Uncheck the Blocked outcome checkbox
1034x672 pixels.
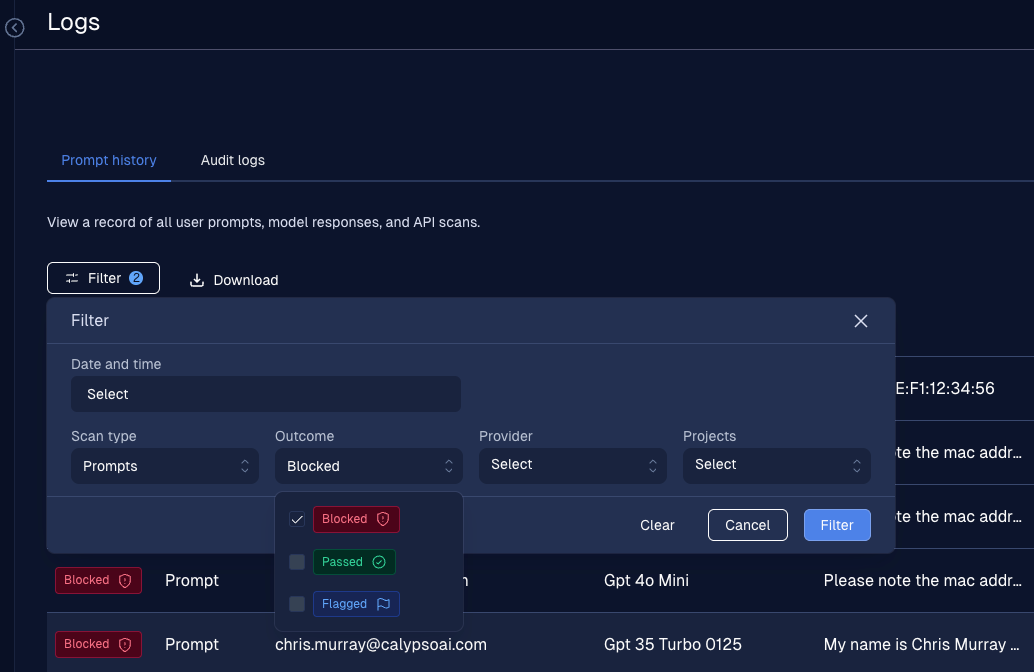coord(297,519)
